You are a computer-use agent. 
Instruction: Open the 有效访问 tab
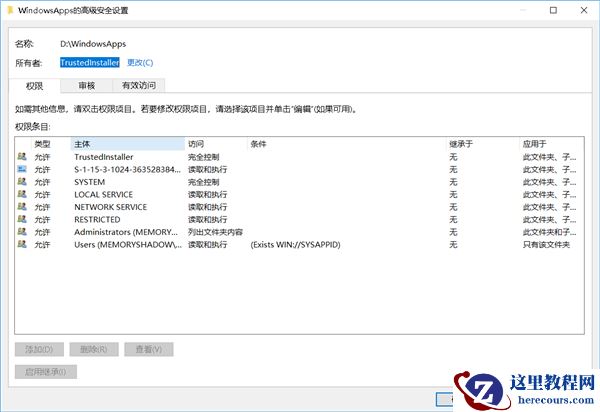139,85
